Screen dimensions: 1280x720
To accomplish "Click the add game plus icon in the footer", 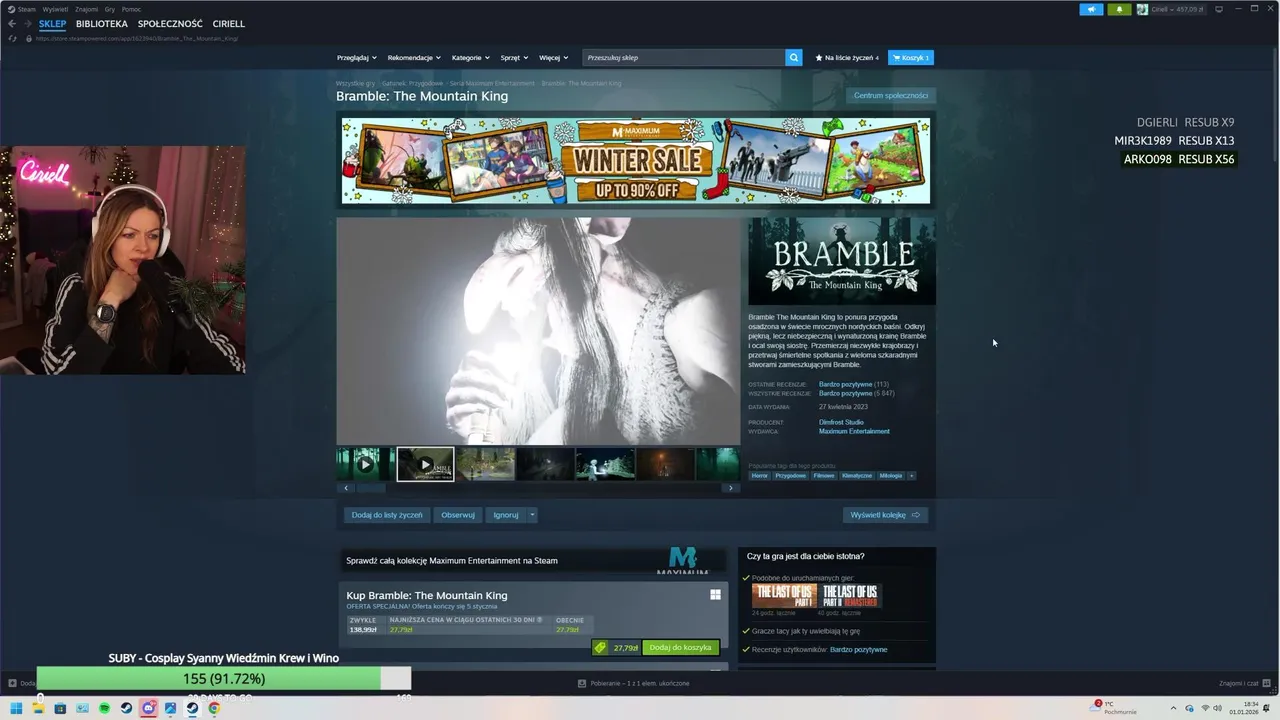I will click(12, 683).
